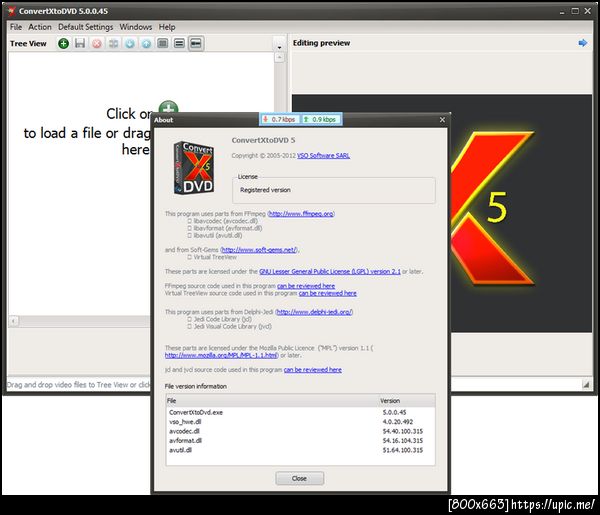Open the Default Settings menu

coord(86,27)
